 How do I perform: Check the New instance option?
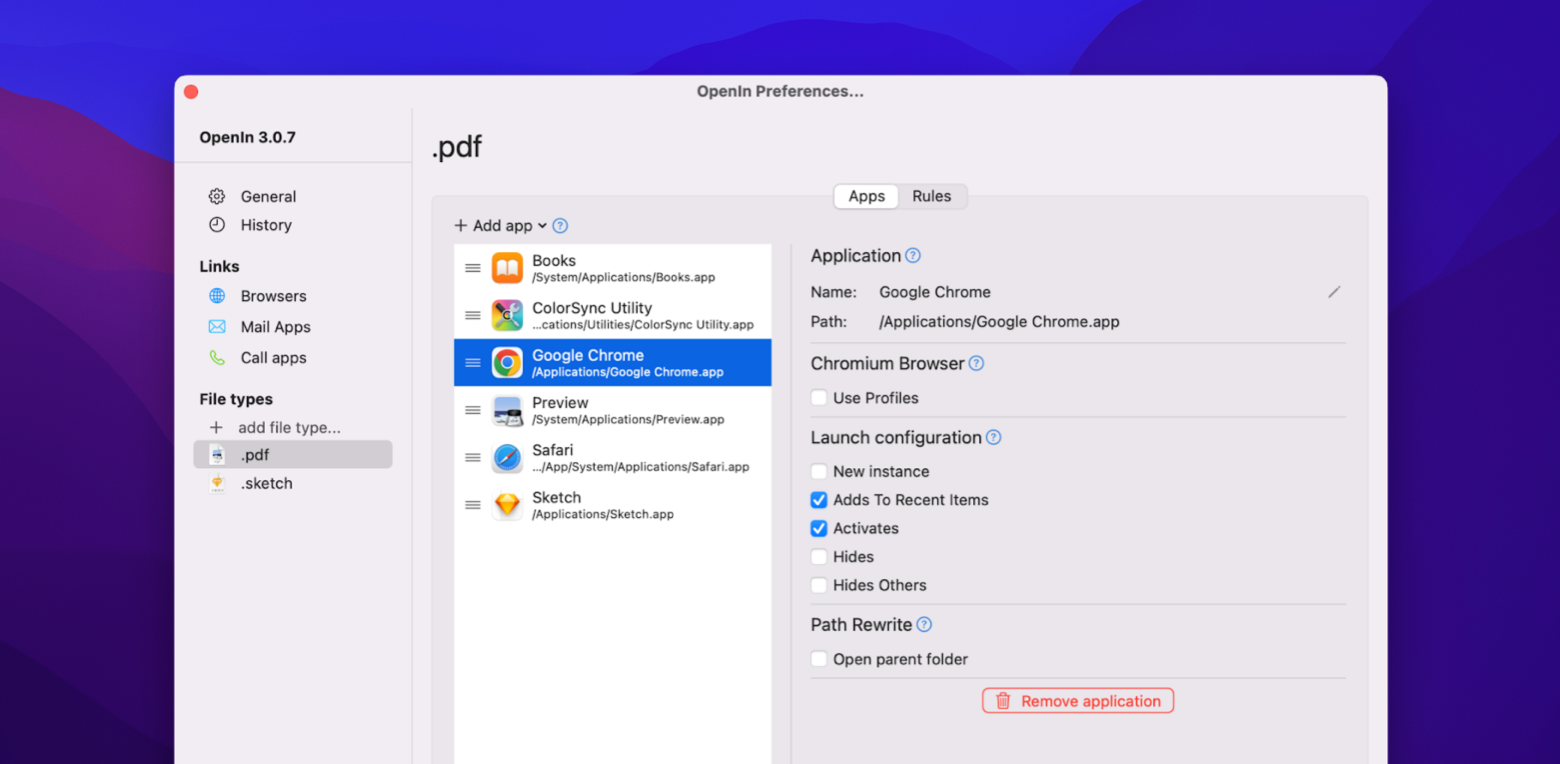click(x=818, y=471)
